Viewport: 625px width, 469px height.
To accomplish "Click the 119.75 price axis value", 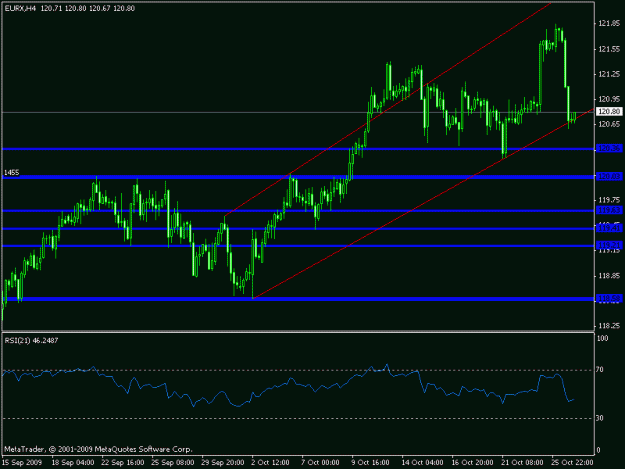I will (x=609, y=200).
